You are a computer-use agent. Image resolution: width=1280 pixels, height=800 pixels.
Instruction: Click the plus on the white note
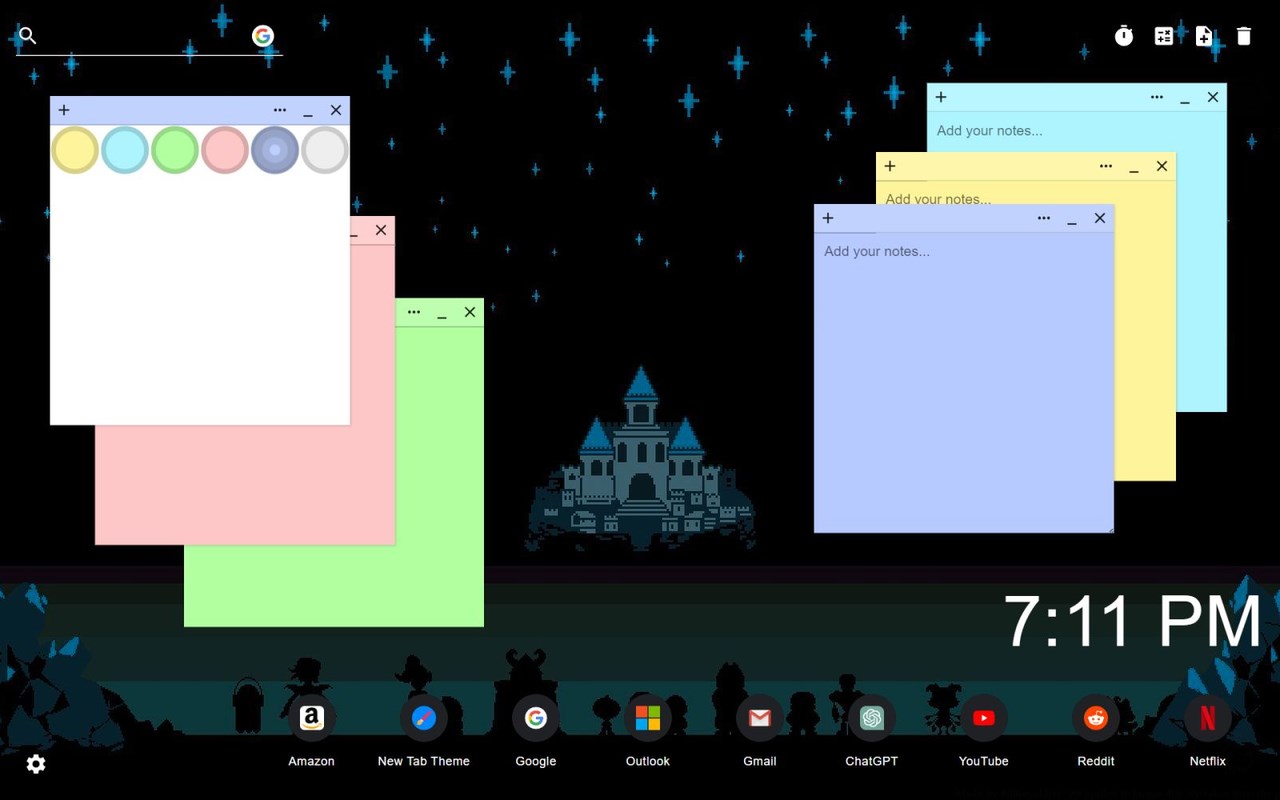[64, 110]
